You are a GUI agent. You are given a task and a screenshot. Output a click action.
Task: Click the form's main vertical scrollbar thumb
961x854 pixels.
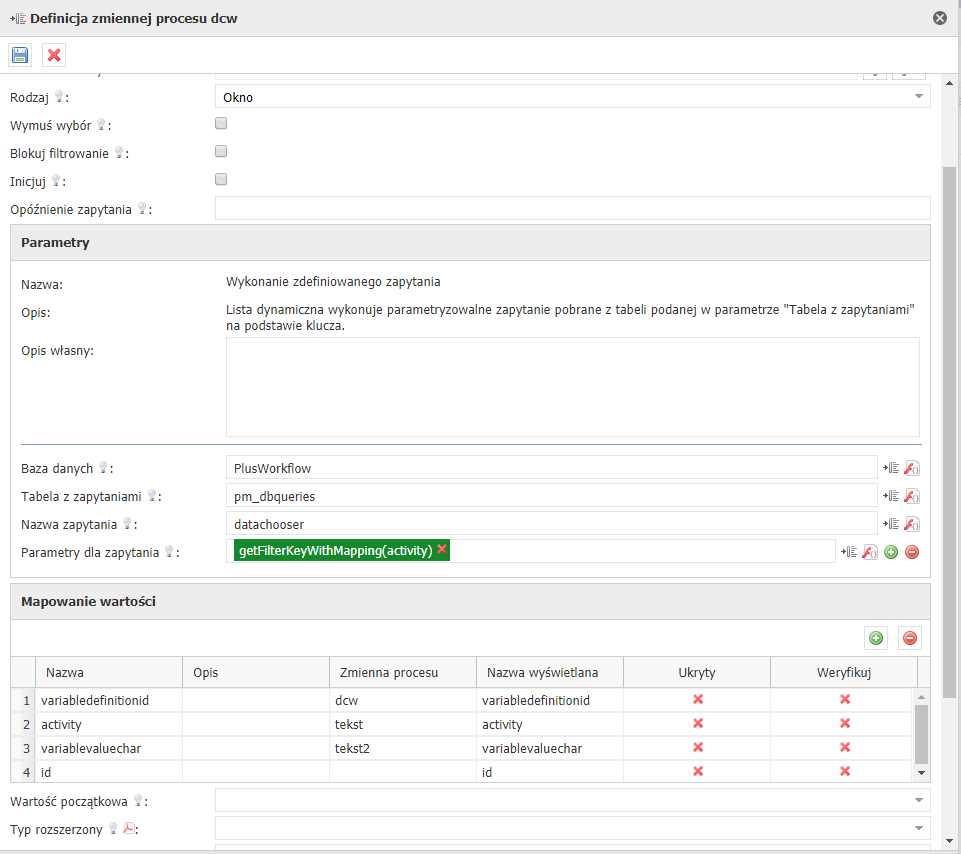[x=949, y=432]
